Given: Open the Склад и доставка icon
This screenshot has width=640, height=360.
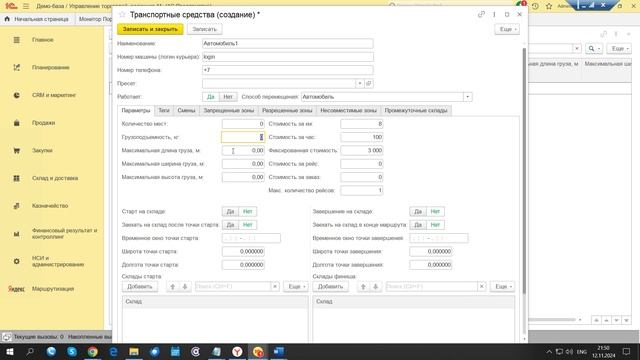Looking at the screenshot, I should coord(16,178).
